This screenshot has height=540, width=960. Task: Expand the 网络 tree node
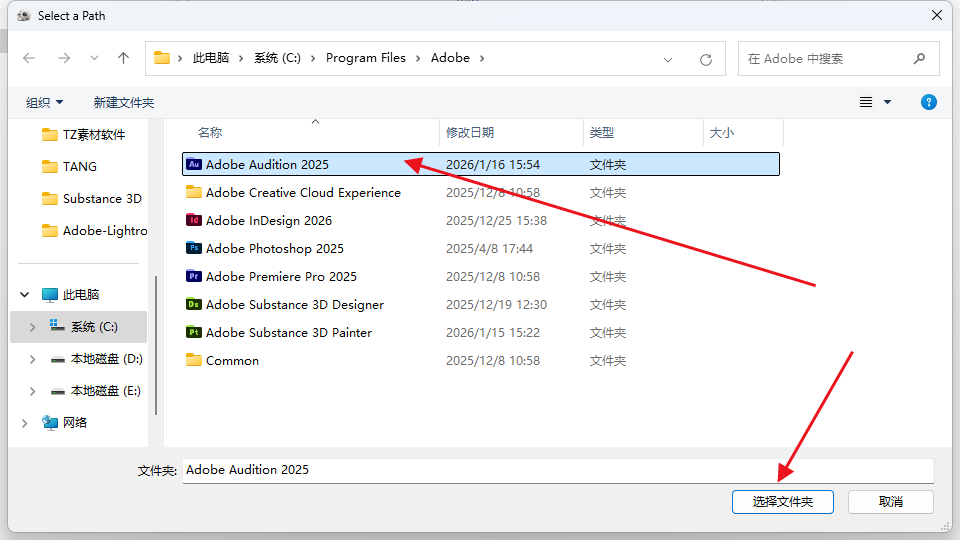(x=24, y=422)
